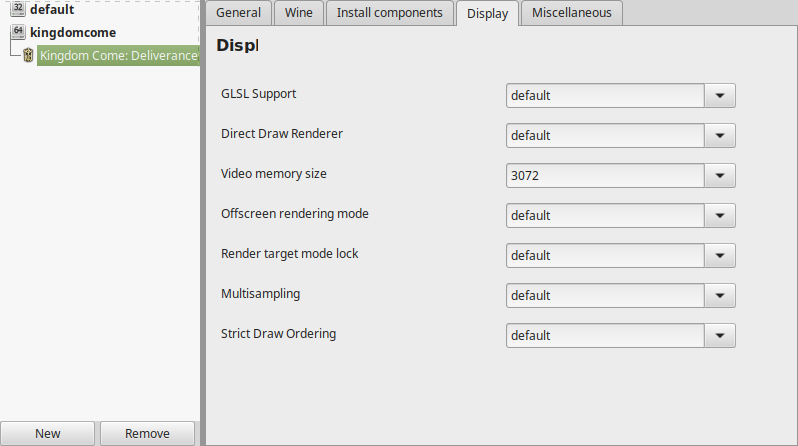Expand the Multisampling dropdown arrow
Viewport: 798px width, 446px height.
[x=720, y=295]
